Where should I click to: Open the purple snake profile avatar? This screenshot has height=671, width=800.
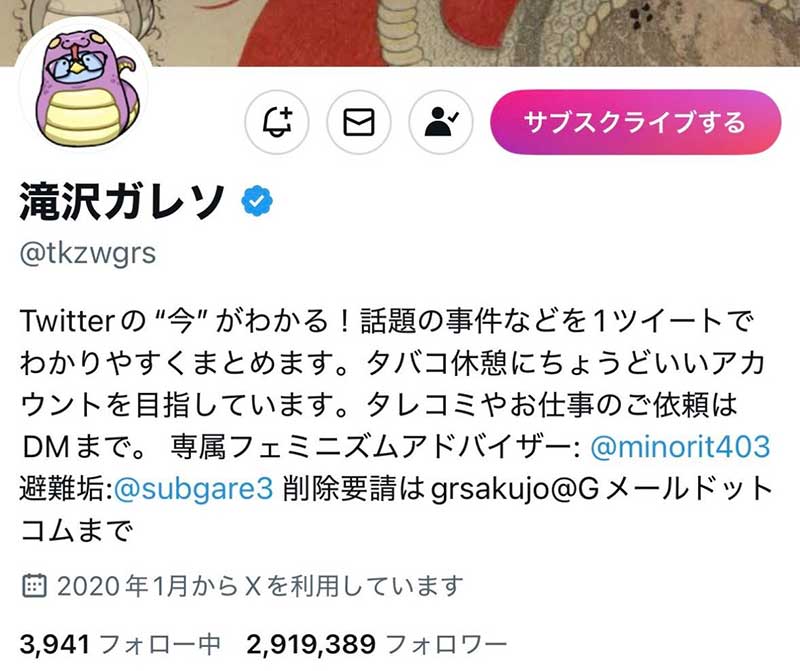tap(84, 85)
